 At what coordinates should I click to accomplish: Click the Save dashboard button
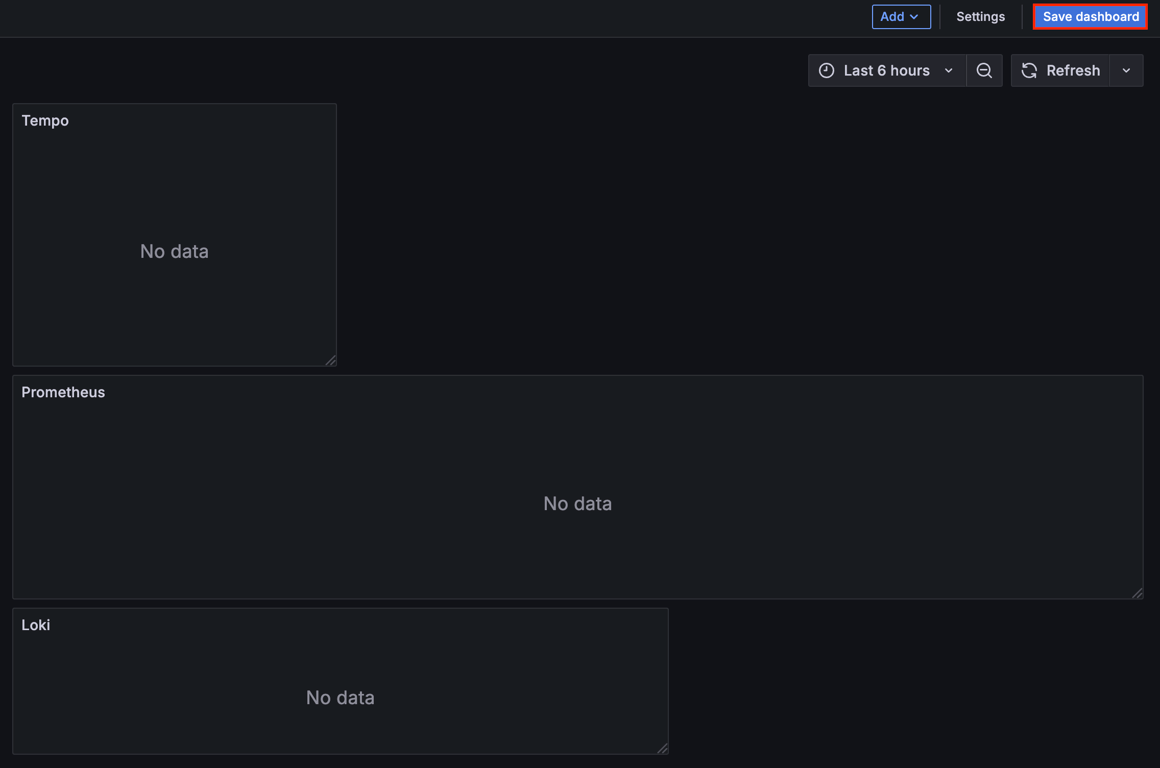tap(1089, 16)
